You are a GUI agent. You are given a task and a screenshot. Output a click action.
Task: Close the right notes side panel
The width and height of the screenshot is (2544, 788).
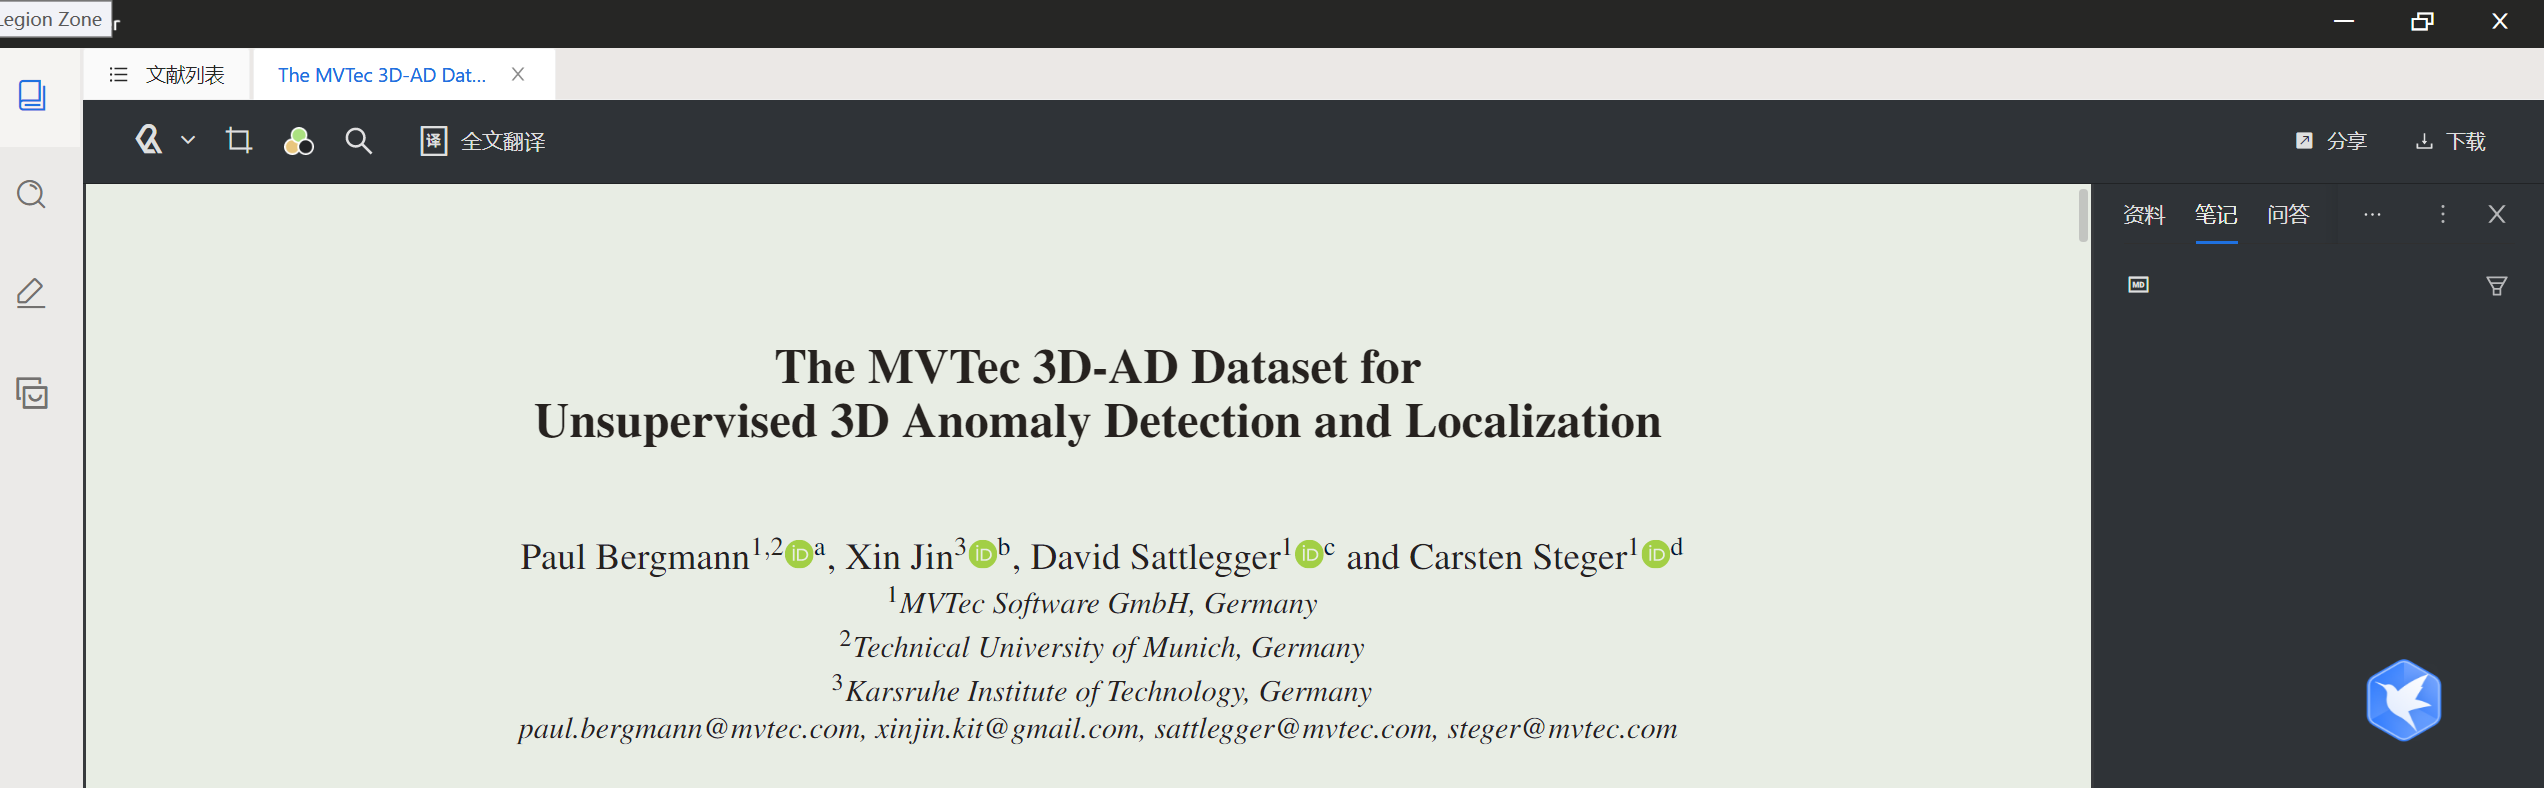tap(2497, 214)
